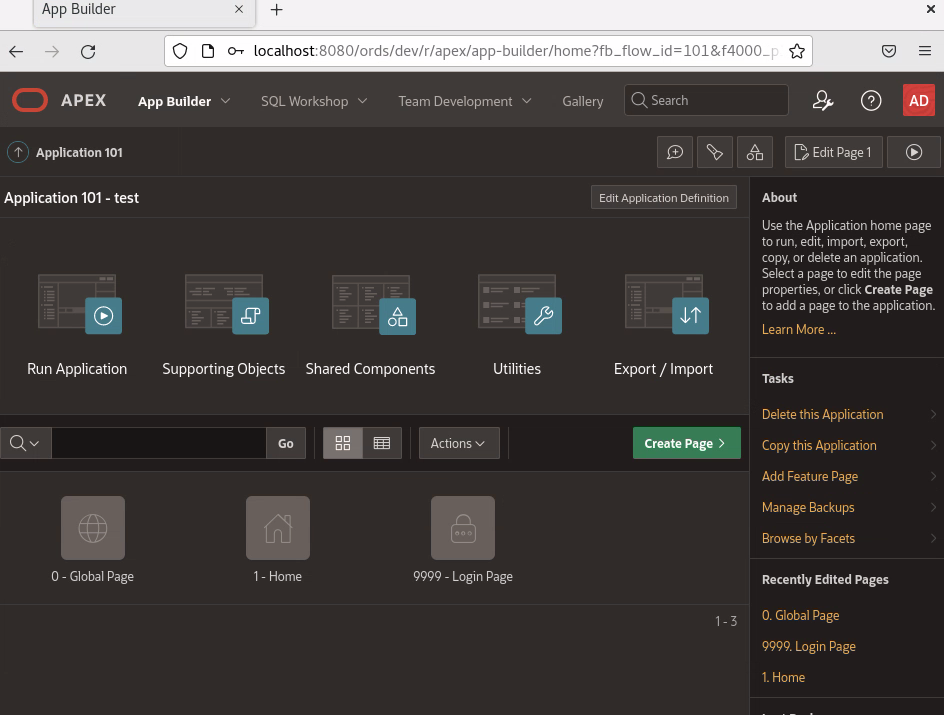Viewport: 944px width, 715px height.
Task: Open the Shared Components icon
Action: pos(370,304)
